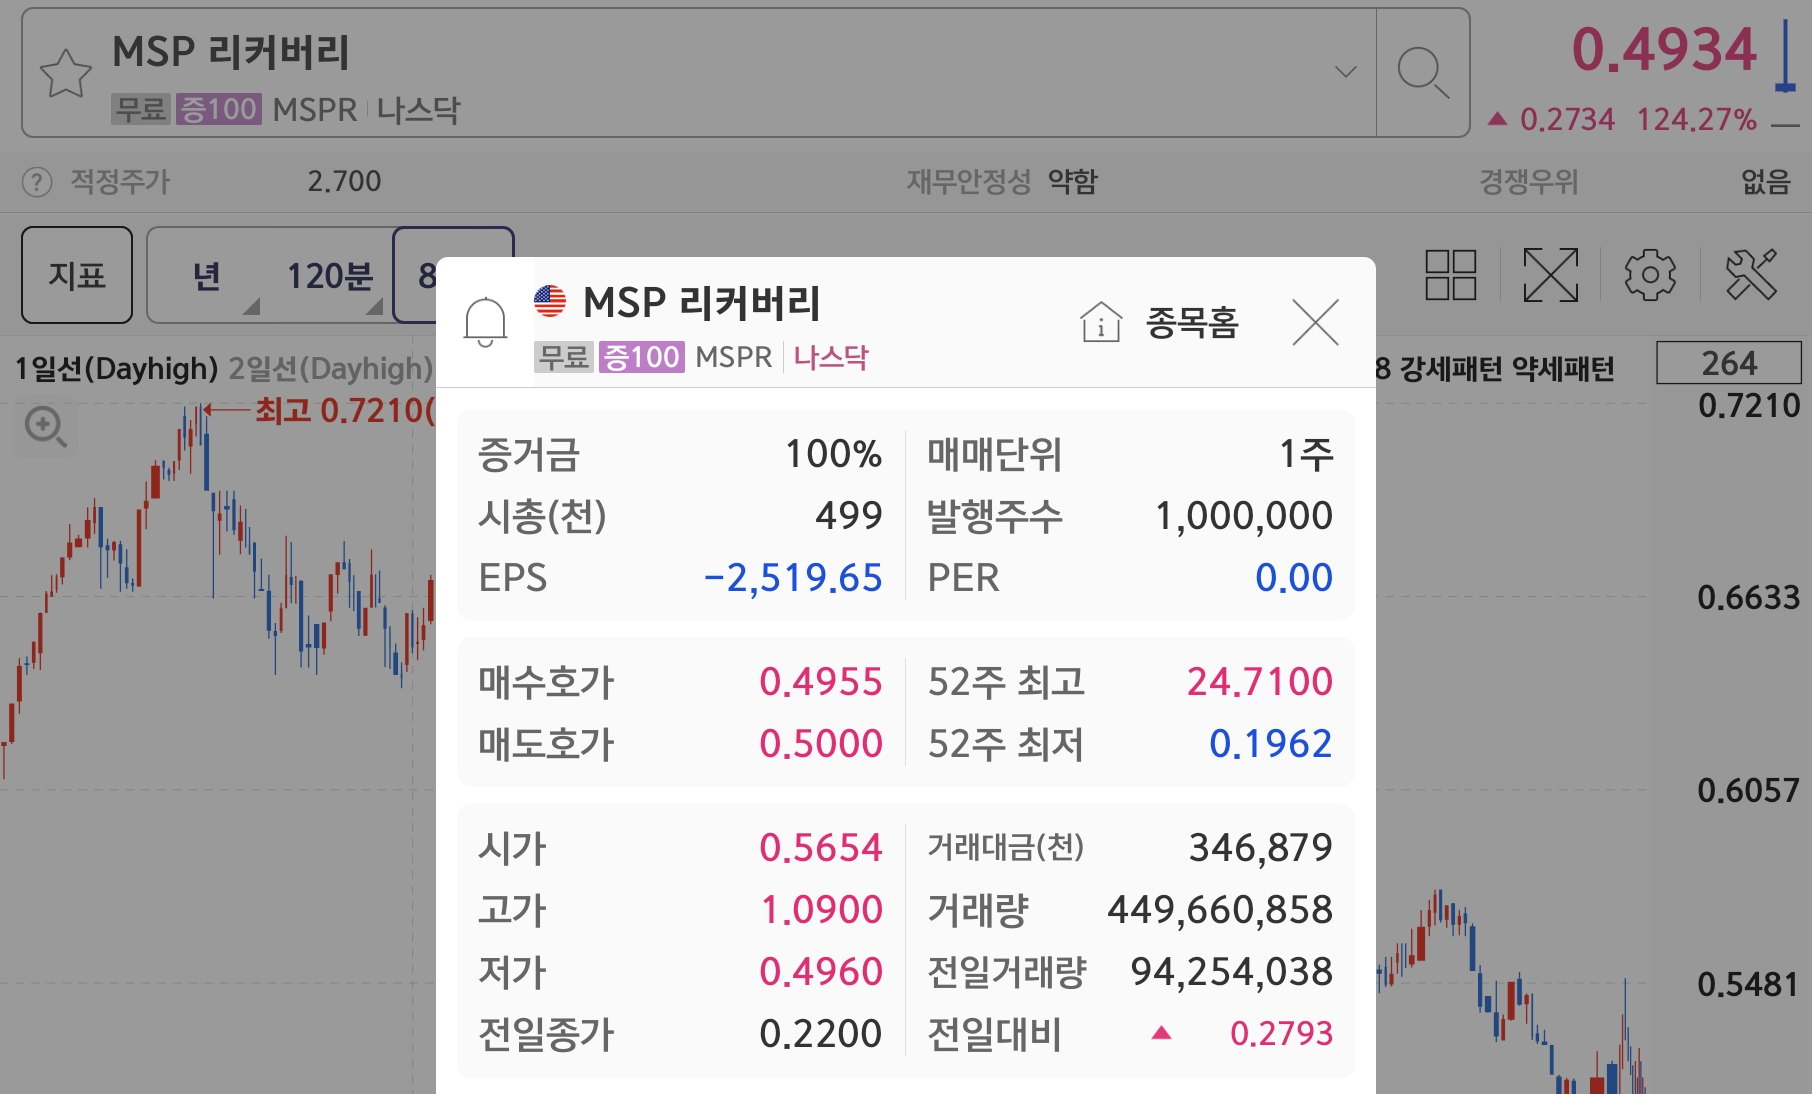Close the stock info popup
The width and height of the screenshot is (1812, 1094).
coord(1315,322)
